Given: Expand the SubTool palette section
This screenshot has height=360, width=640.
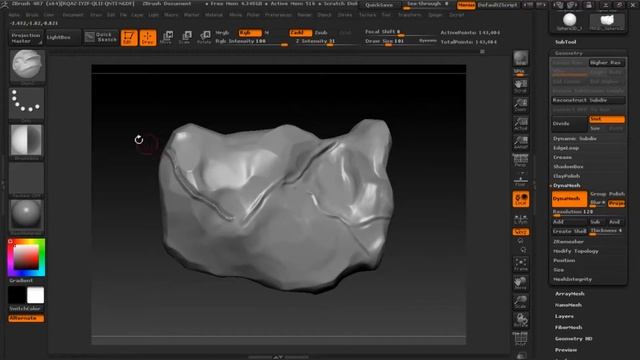Looking at the screenshot, I should coord(565,42).
